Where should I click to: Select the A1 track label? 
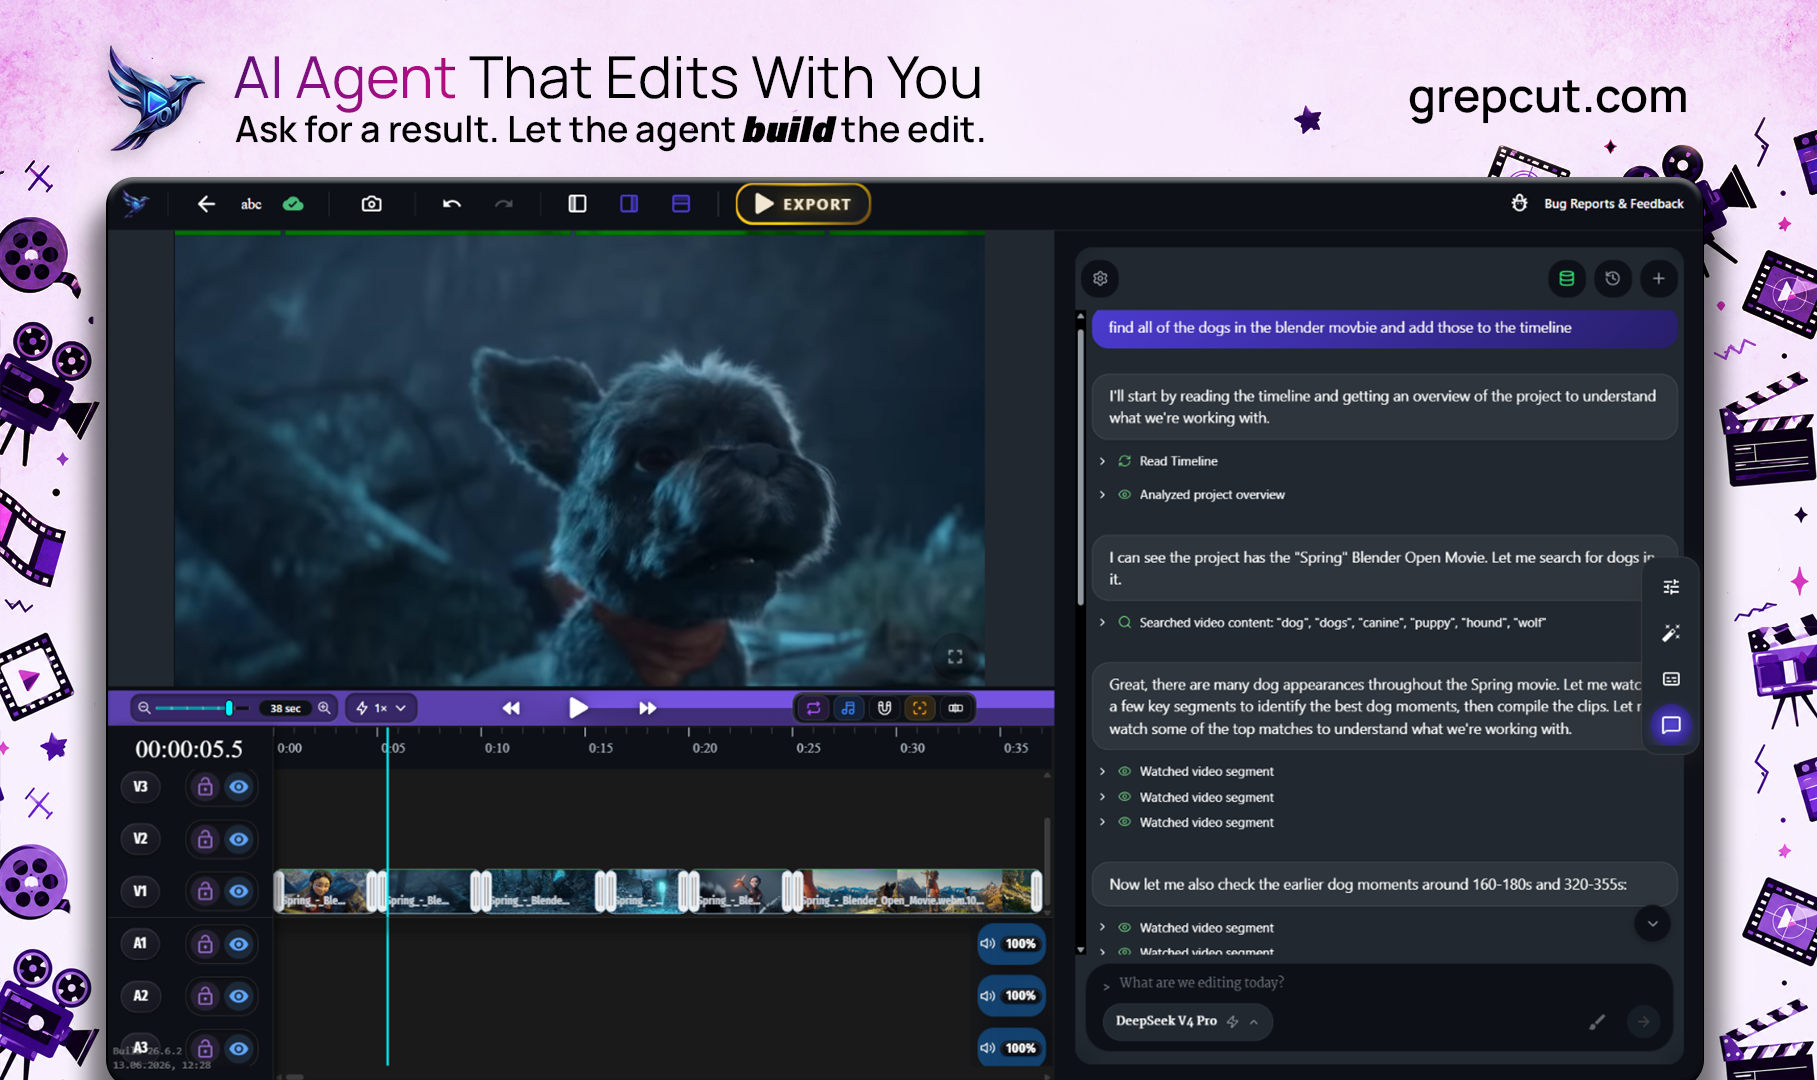coord(141,943)
